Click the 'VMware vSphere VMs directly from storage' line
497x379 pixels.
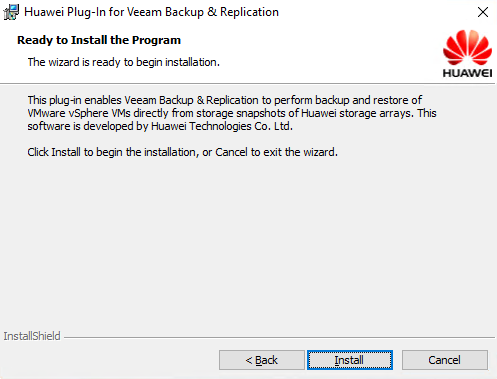pyautogui.click(x=232, y=113)
